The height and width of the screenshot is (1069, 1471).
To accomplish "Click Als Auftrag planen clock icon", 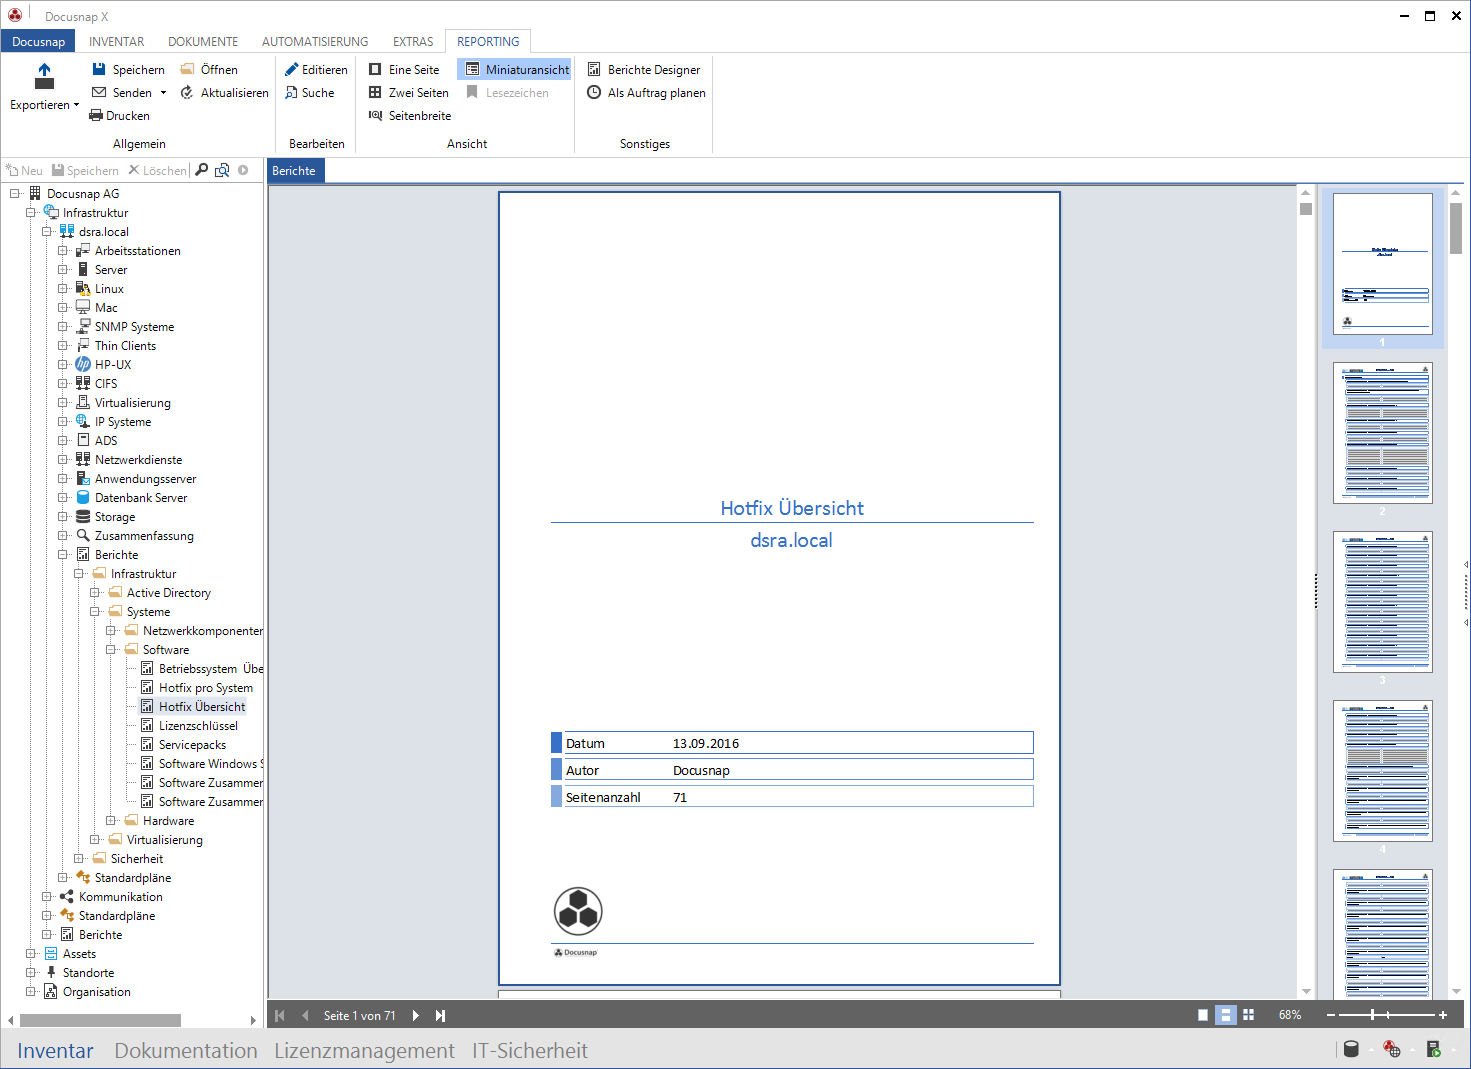I will click(594, 92).
